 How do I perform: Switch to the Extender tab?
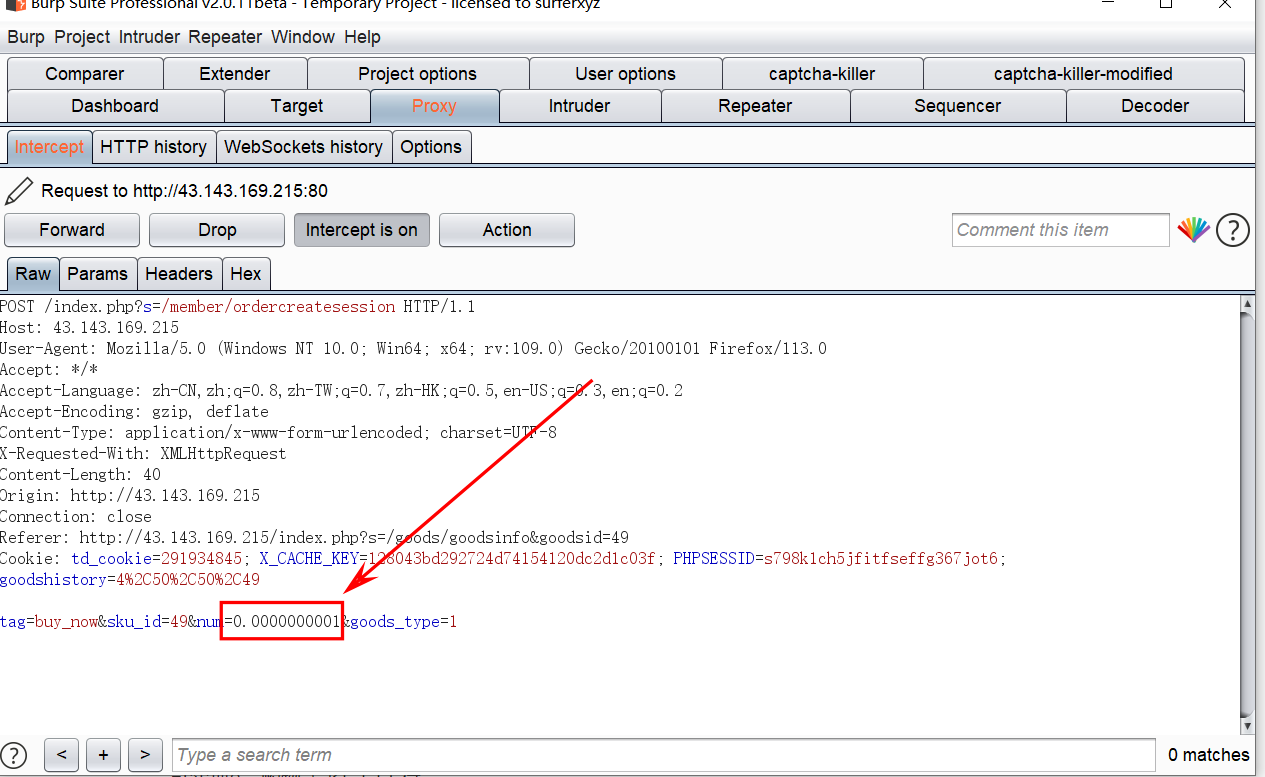coord(235,74)
